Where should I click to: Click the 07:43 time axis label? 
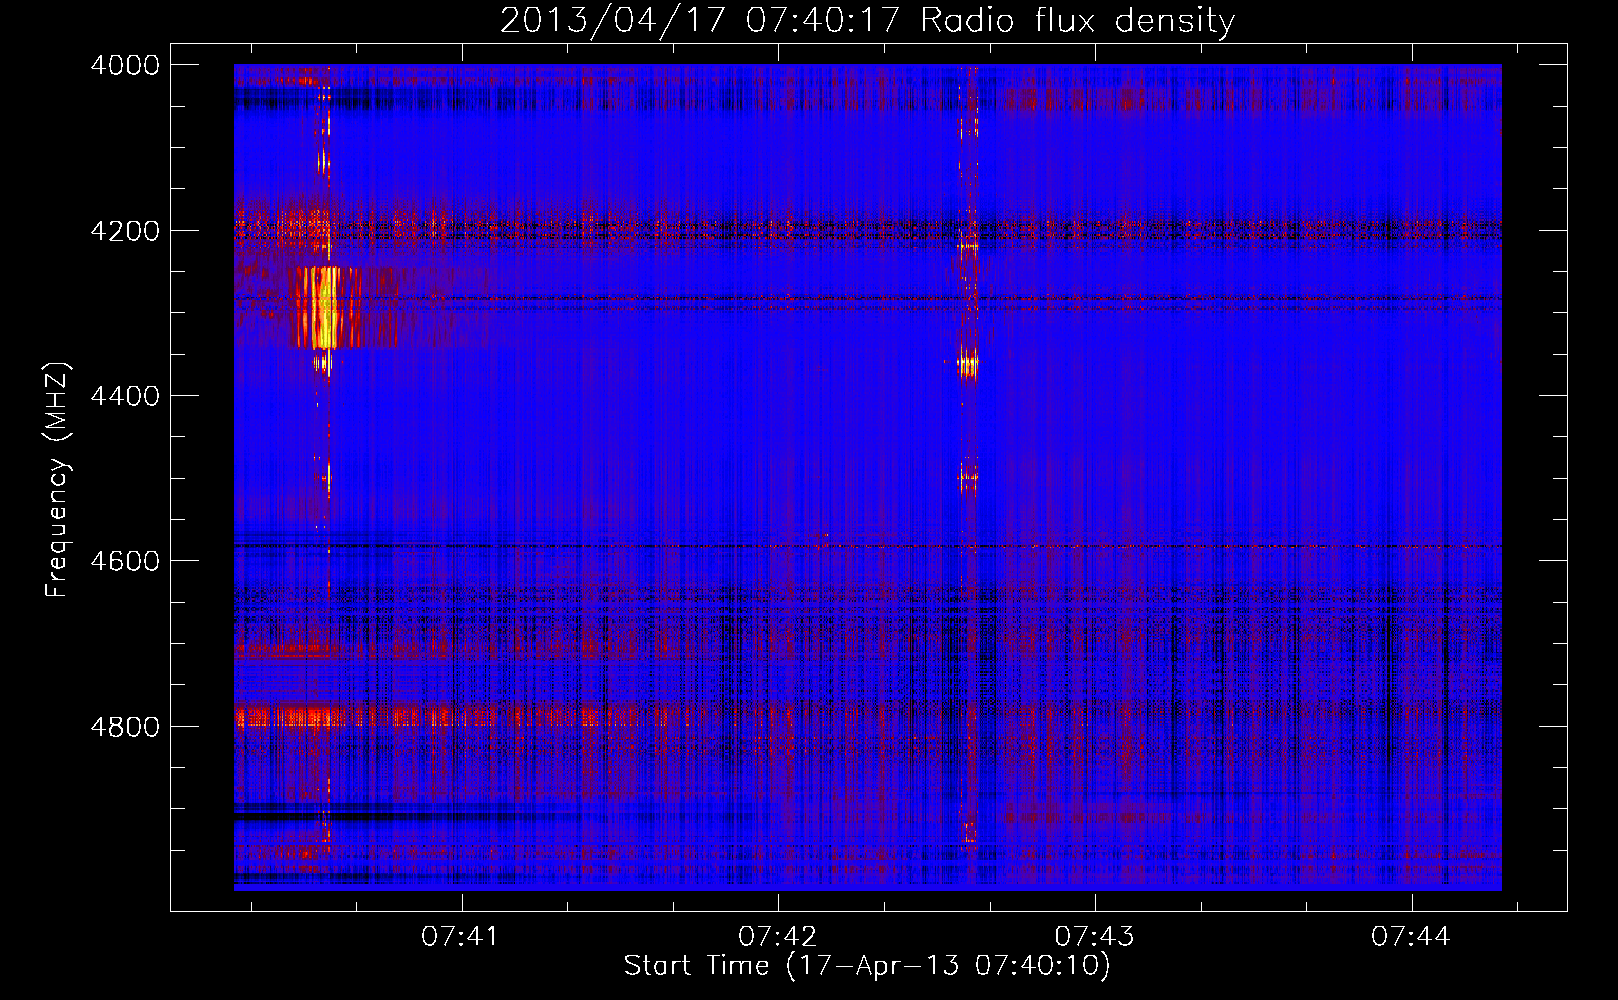pyautogui.click(x=1094, y=937)
